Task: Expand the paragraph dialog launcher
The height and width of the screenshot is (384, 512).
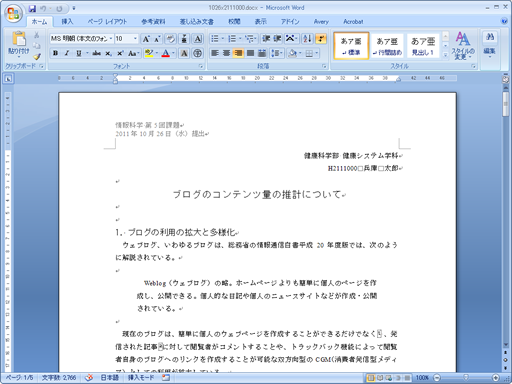Action: point(324,66)
